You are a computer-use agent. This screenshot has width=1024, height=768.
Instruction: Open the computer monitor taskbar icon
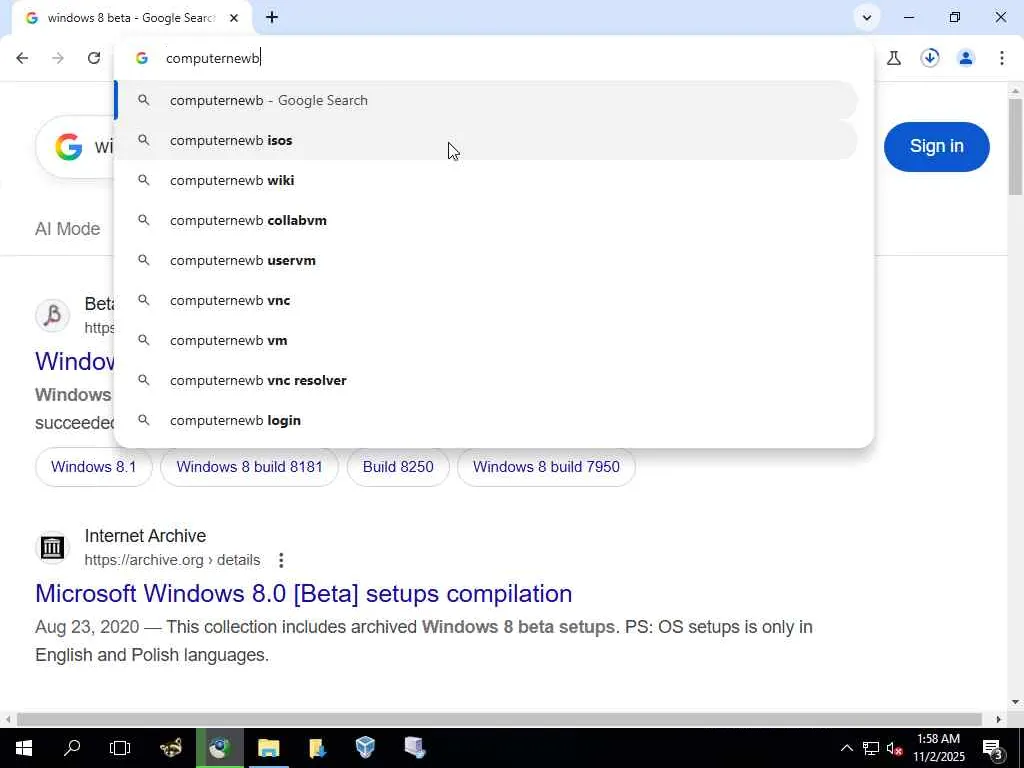[x=415, y=748]
